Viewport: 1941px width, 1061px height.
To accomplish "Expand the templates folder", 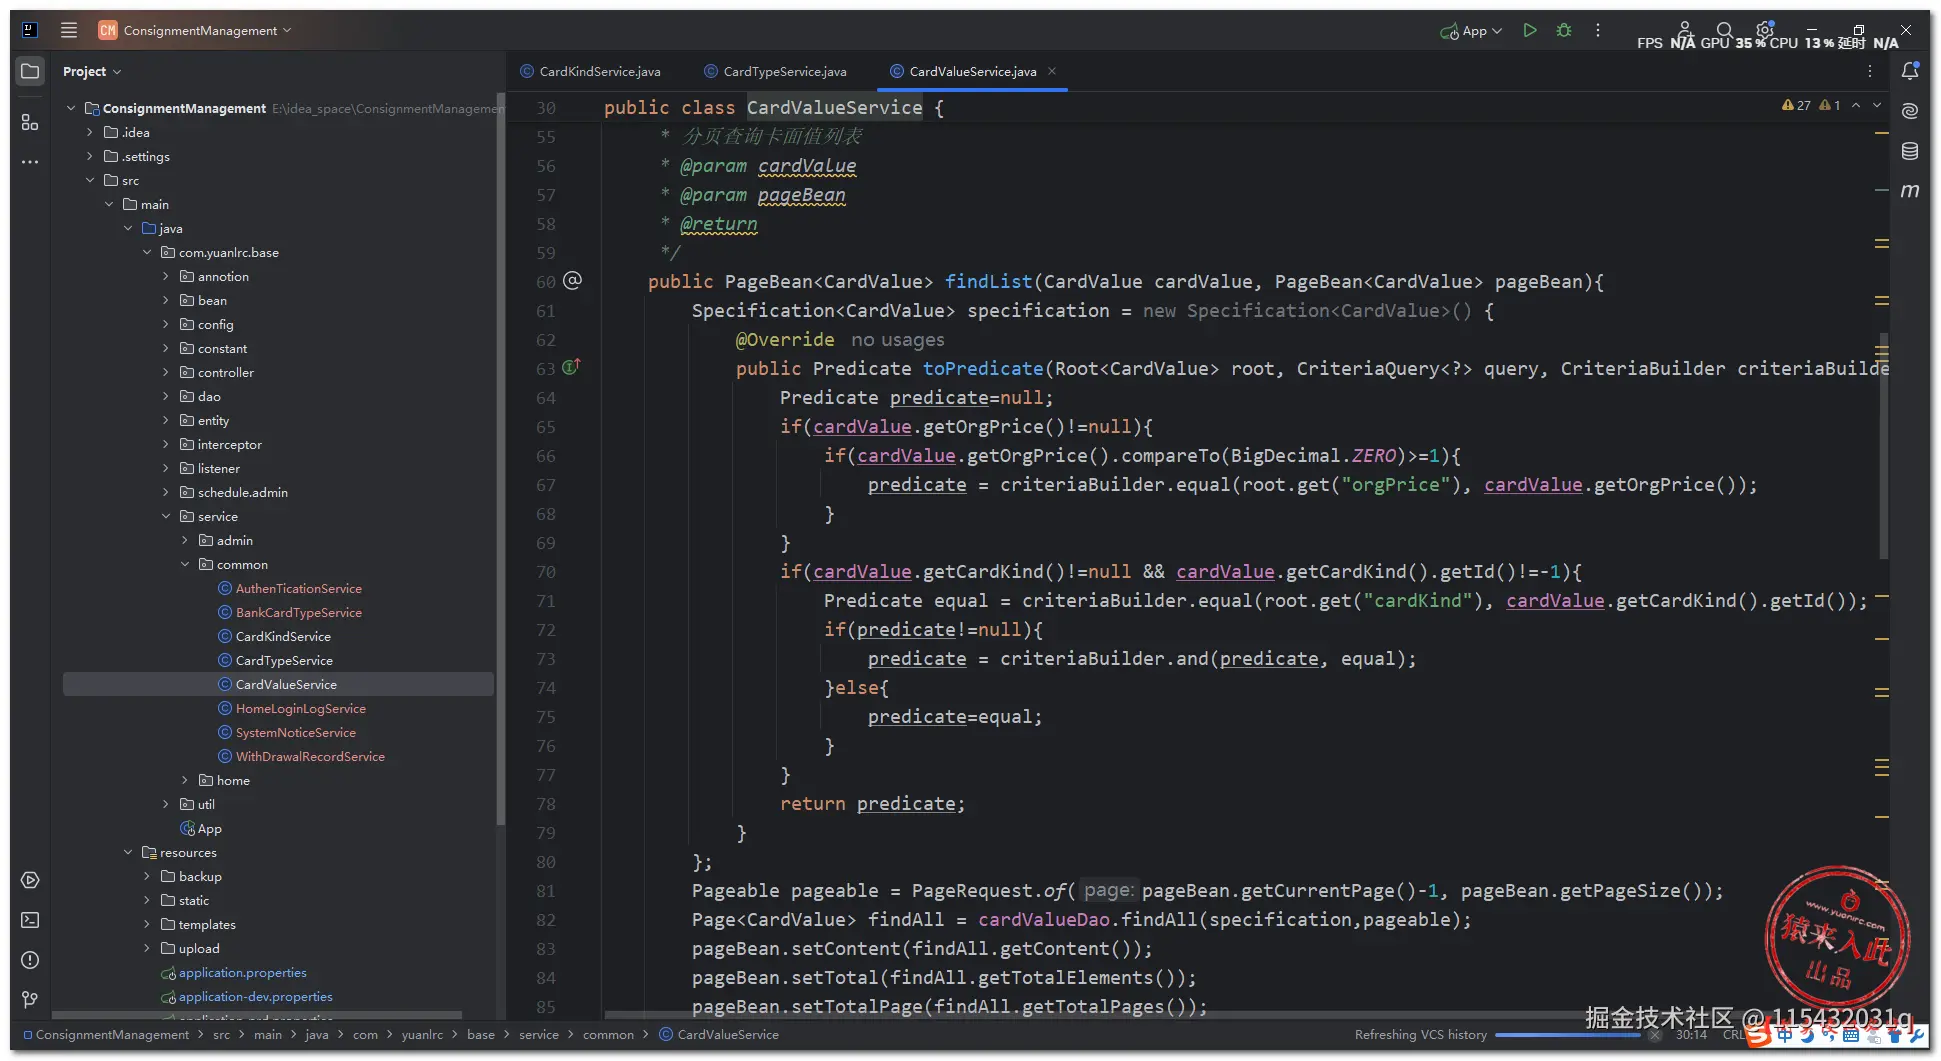I will (x=147, y=924).
